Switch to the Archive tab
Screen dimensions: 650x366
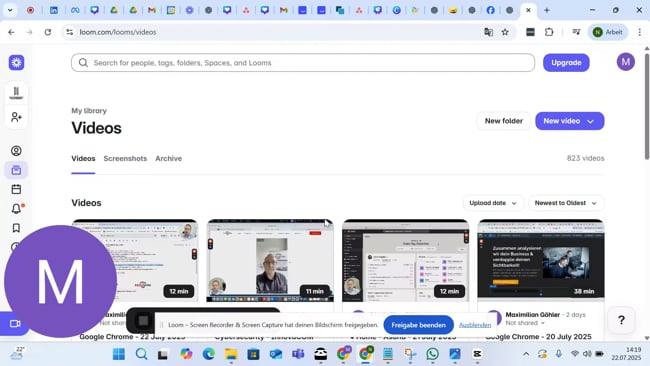169,159
